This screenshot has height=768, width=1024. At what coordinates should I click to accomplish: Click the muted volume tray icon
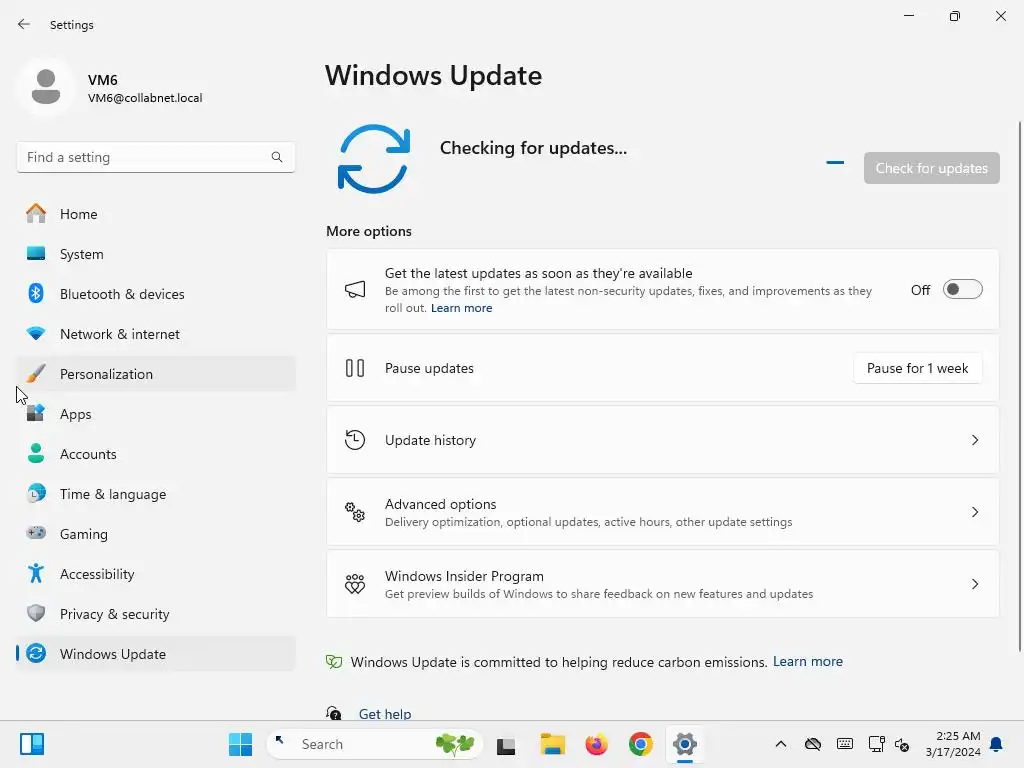[x=902, y=744]
